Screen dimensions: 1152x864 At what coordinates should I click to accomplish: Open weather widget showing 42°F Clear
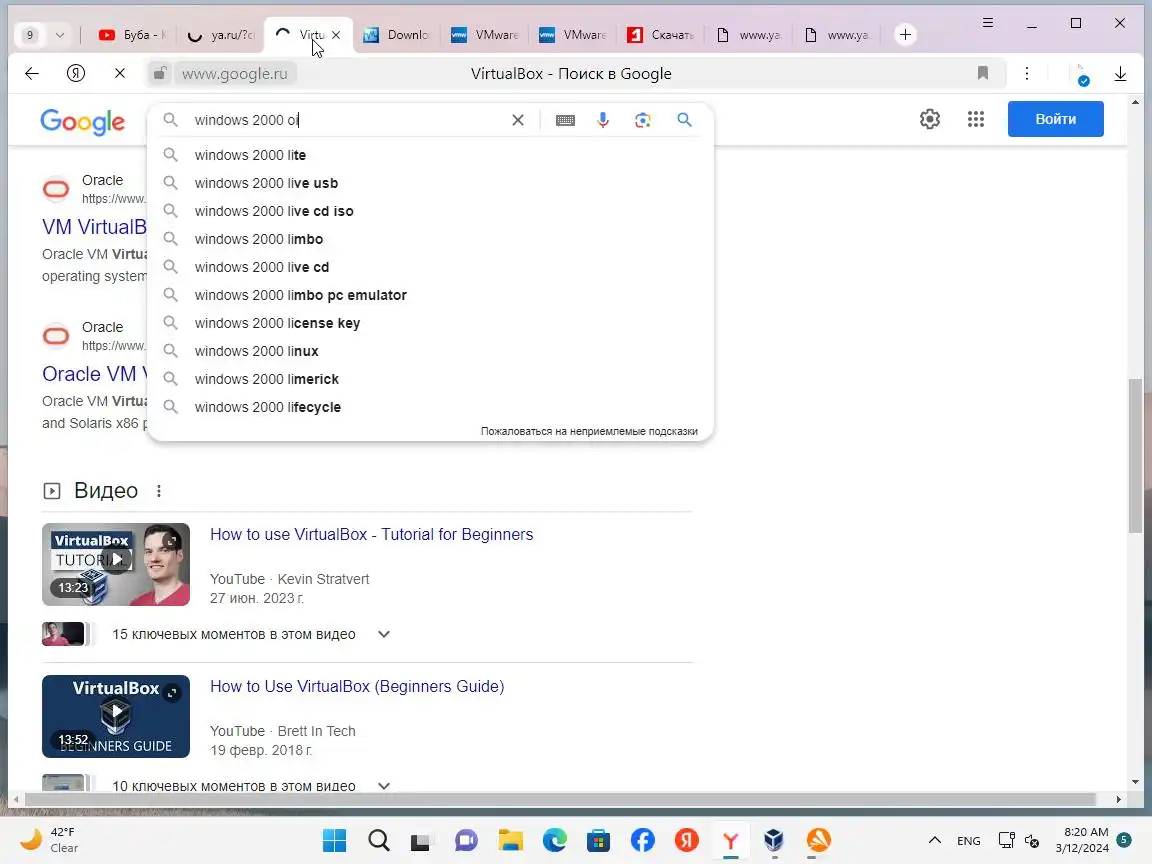[x=50, y=840]
